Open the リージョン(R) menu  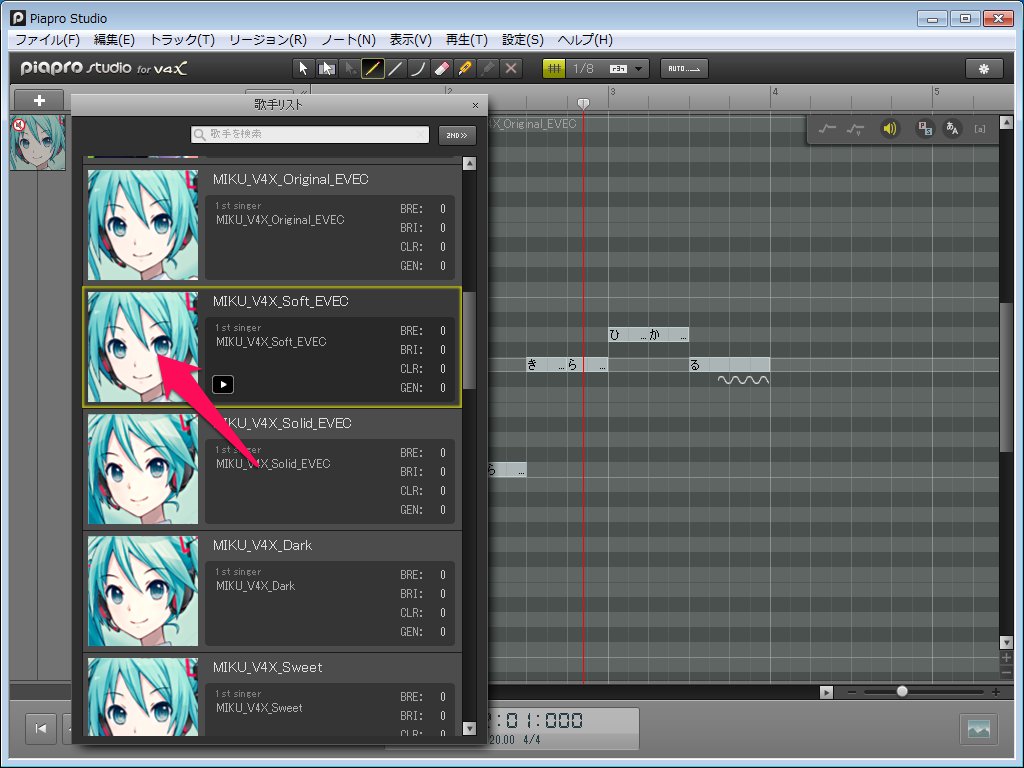(x=268, y=40)
